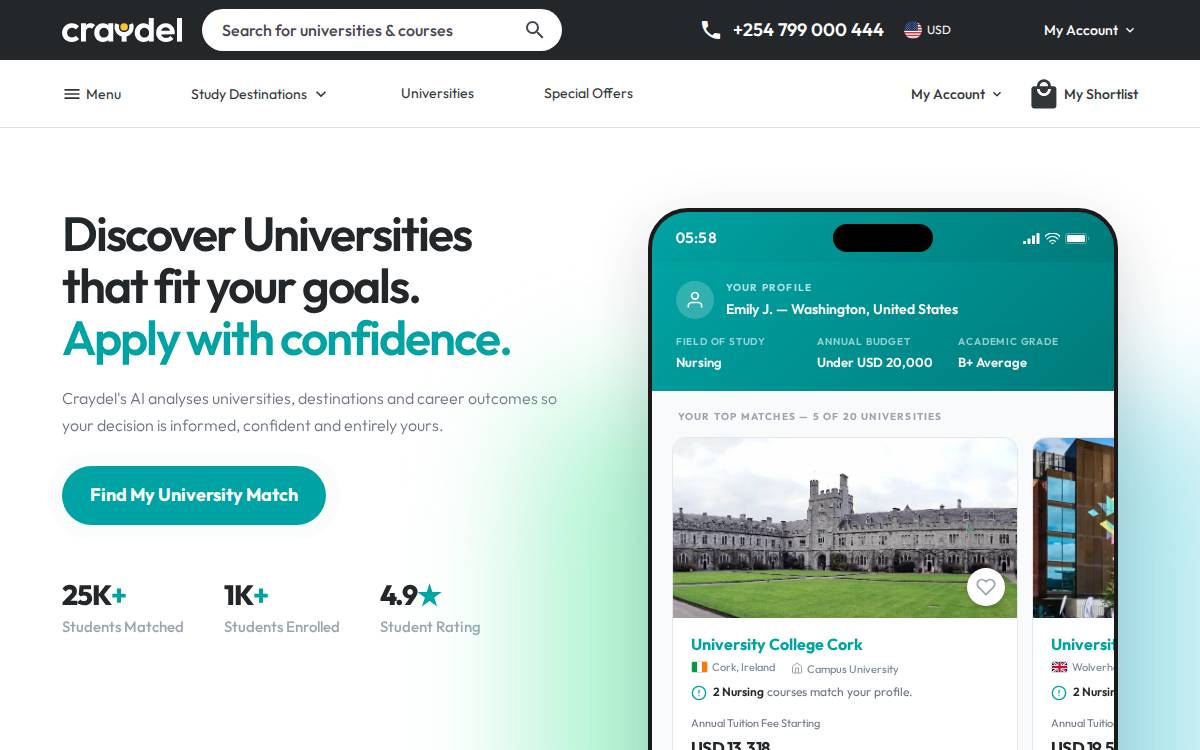
Task: Click the search magnifier icon
Action: 535,30
